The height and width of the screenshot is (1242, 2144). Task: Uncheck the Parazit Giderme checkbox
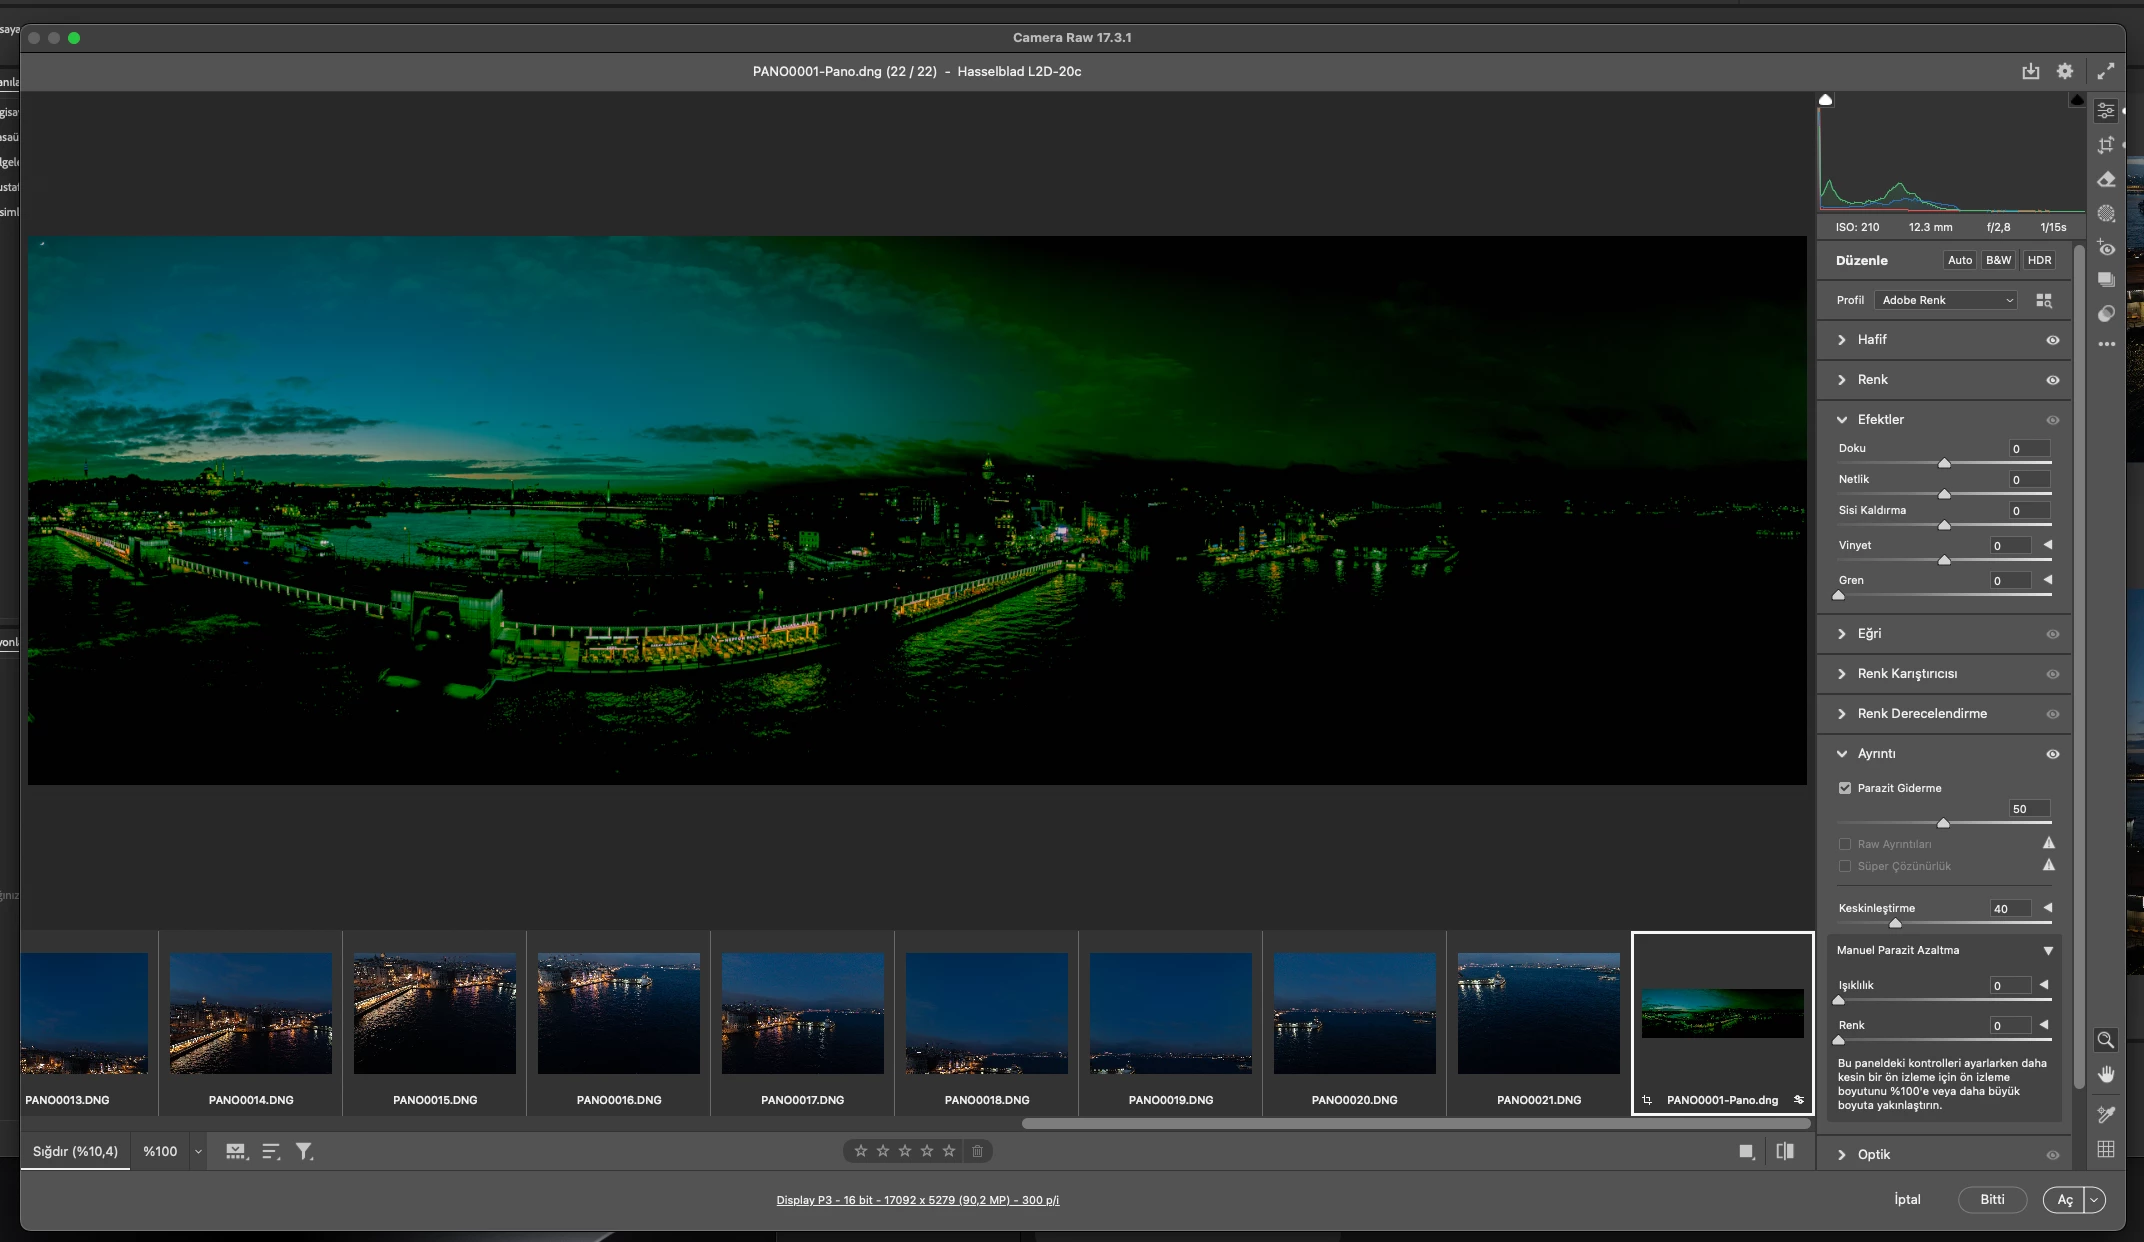coord(1845,788)
